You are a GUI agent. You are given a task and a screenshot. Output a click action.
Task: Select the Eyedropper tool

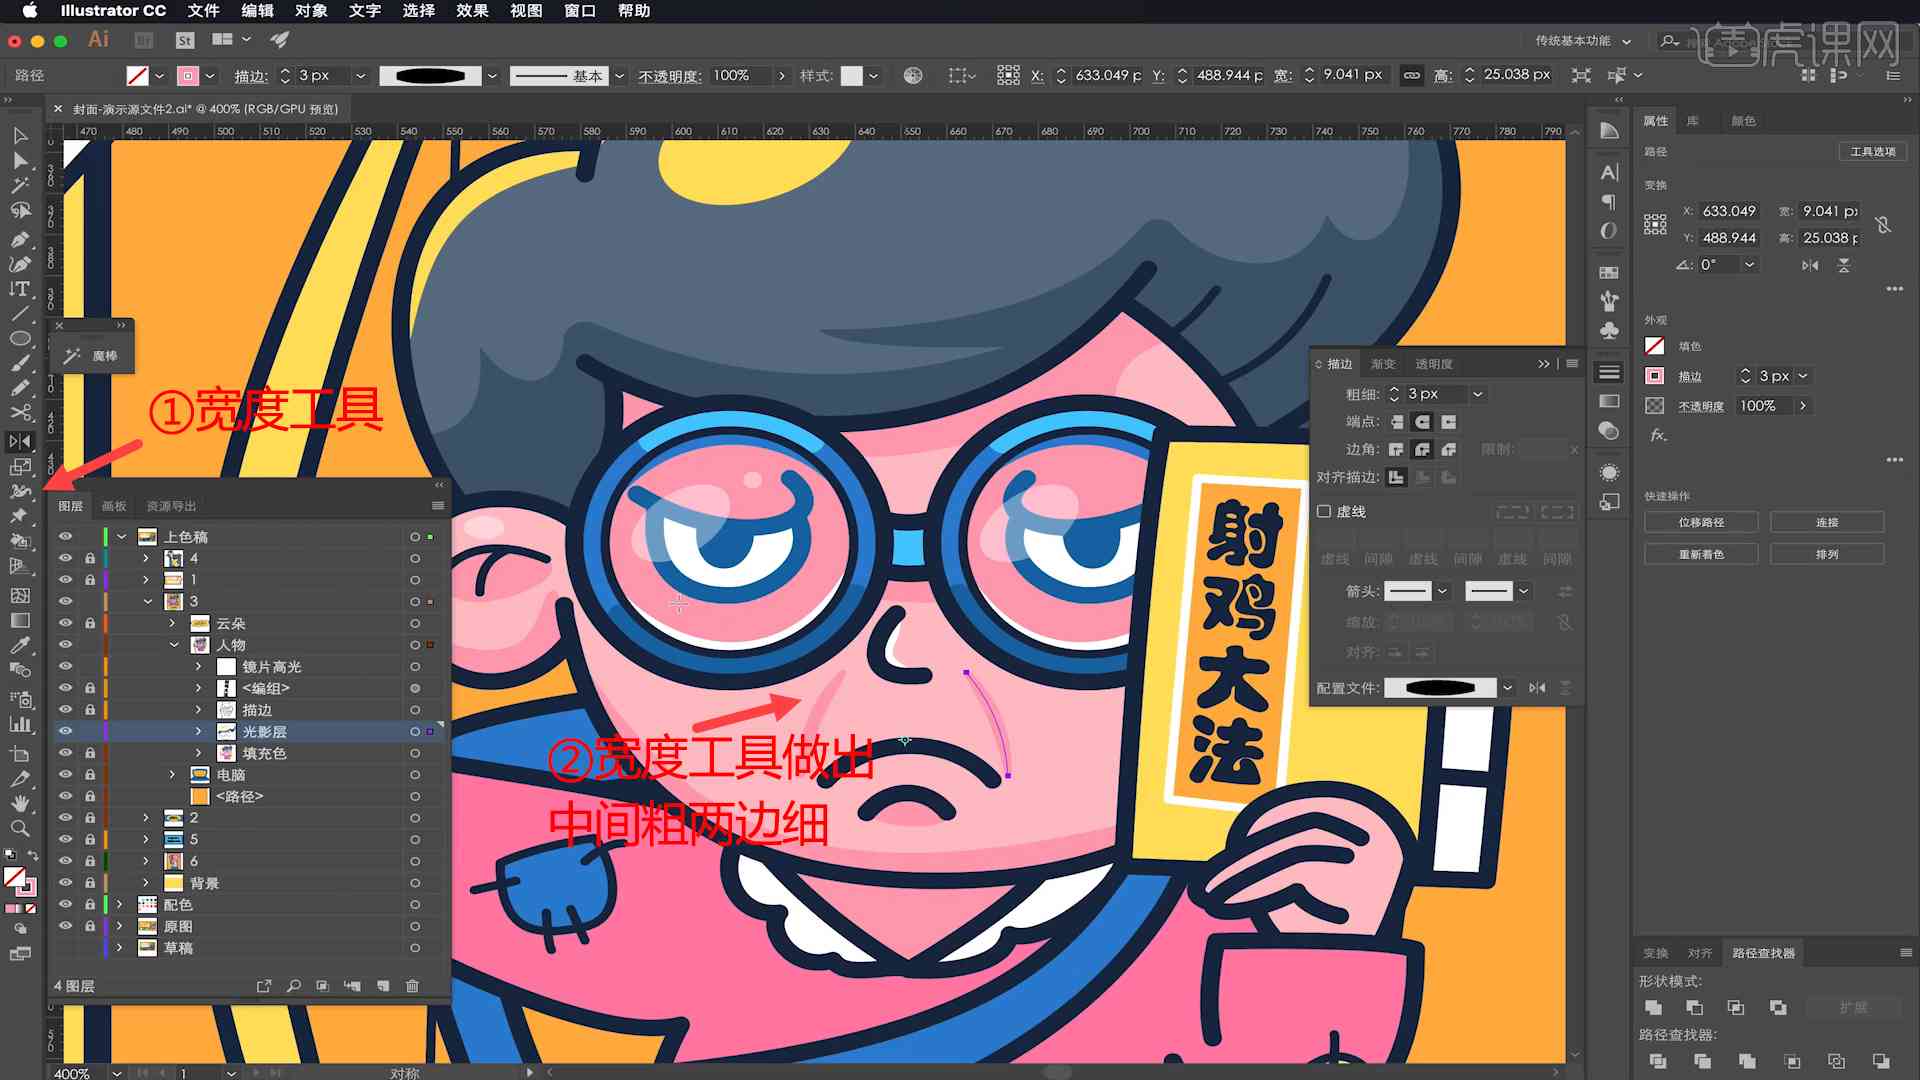[x=19, y=645]
